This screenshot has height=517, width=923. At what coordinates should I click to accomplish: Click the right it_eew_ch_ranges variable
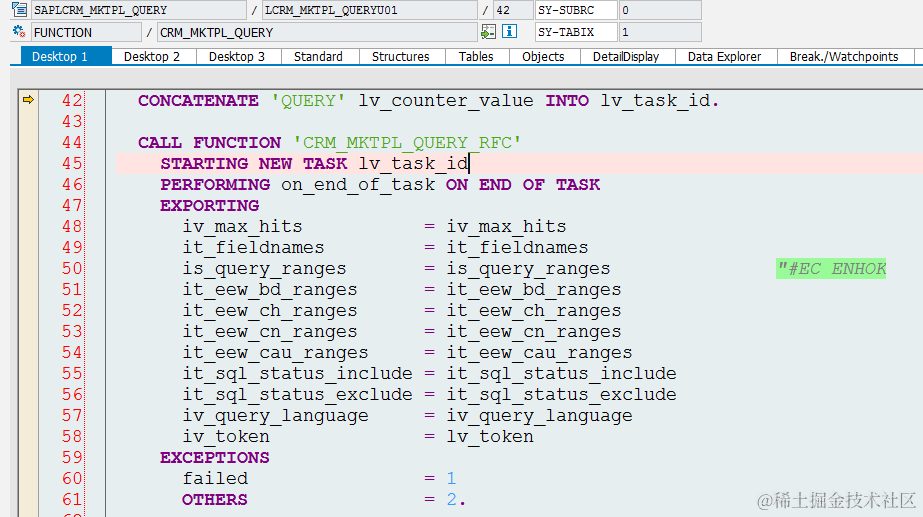click(533, 311)
